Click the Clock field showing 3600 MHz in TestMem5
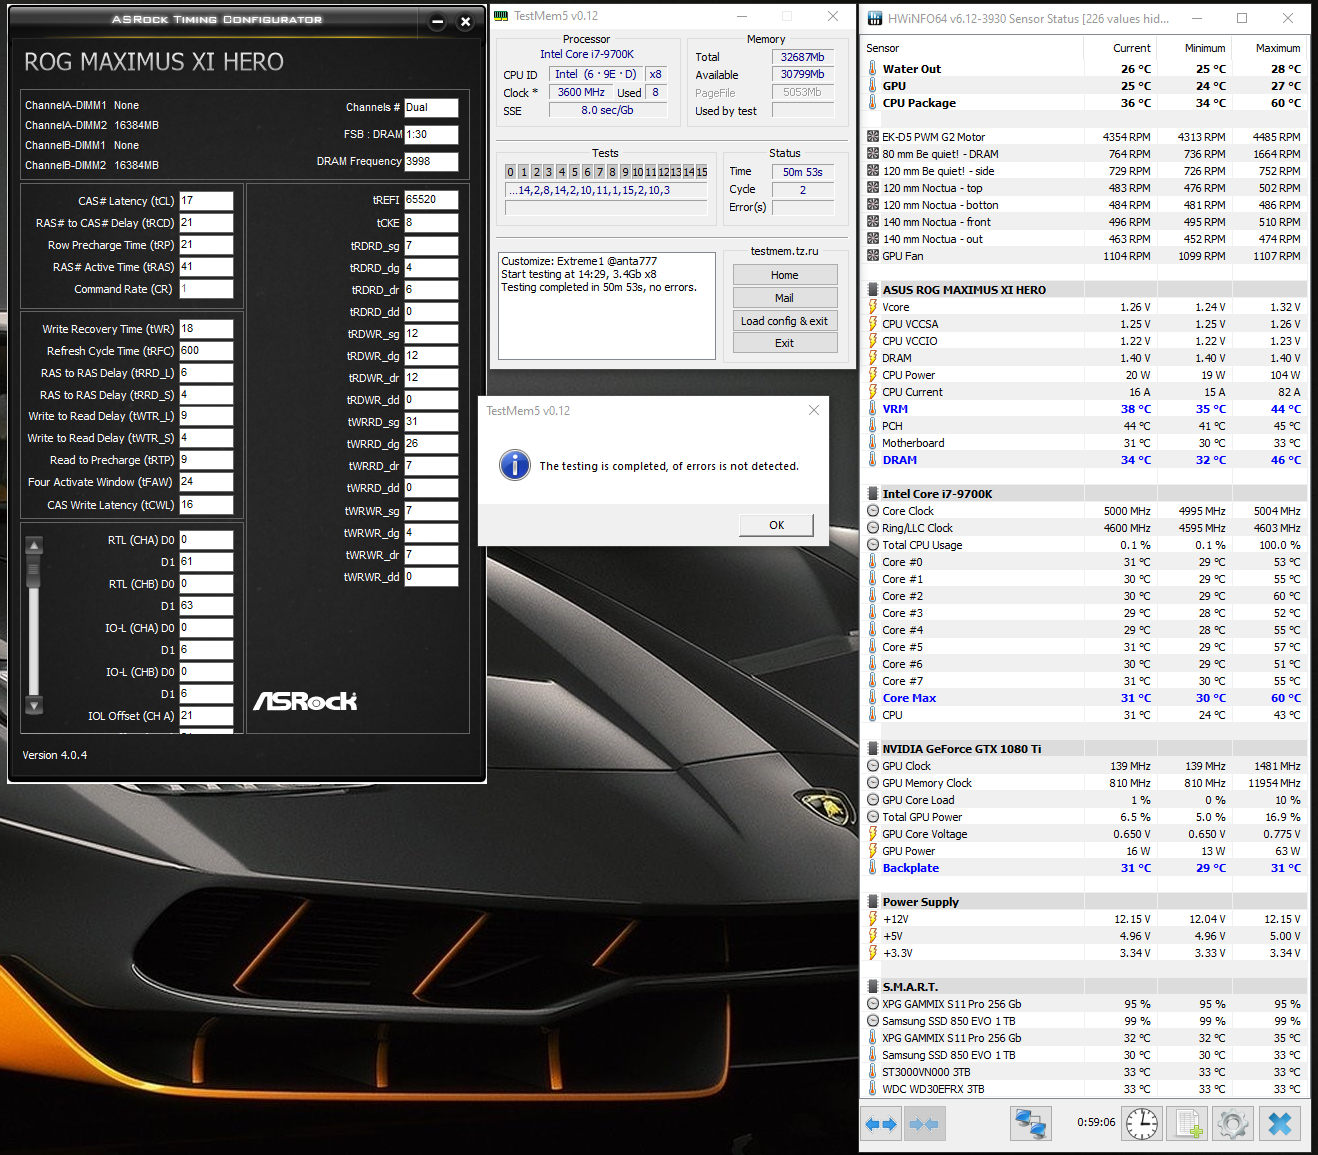This screenshot has width=1318, height=1155. [581, 92]
